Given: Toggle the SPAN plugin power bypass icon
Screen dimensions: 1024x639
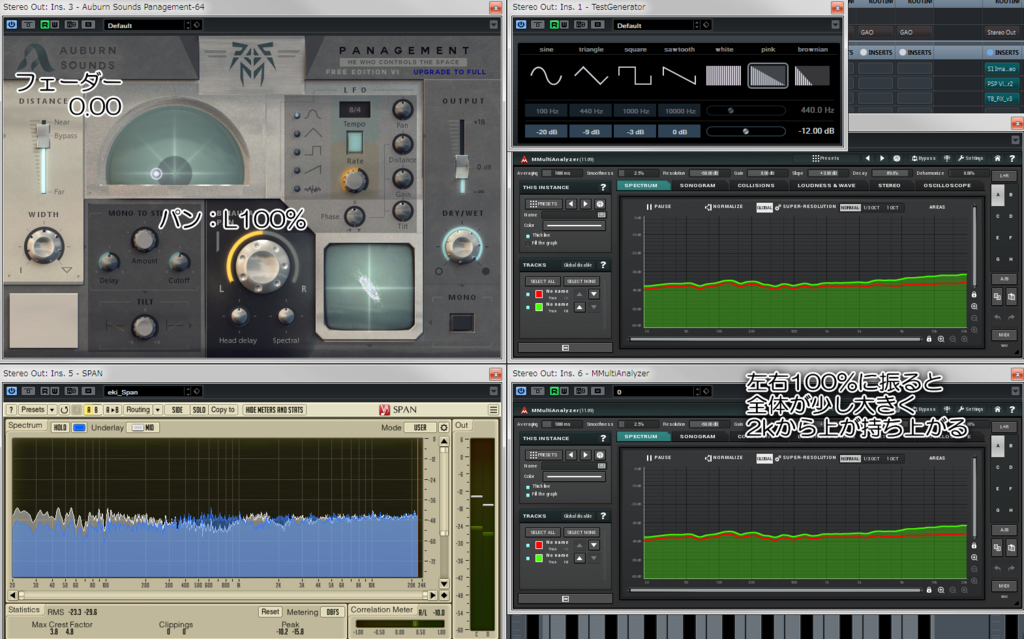Looking at the screenshot, I should point(12,391).
